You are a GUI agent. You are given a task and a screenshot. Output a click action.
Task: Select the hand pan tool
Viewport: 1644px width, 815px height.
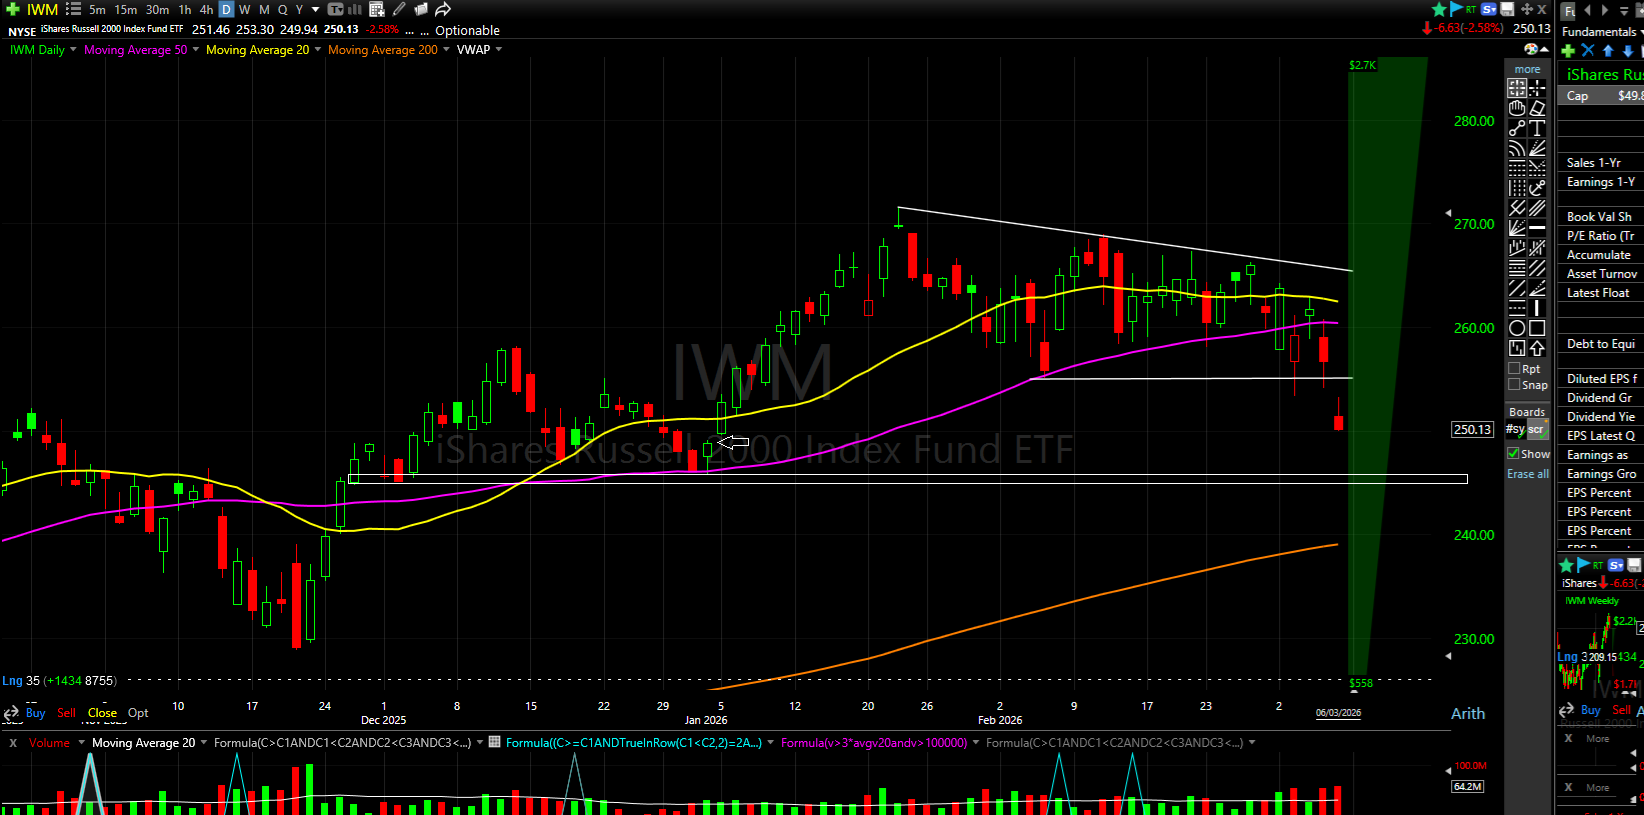1517,108
